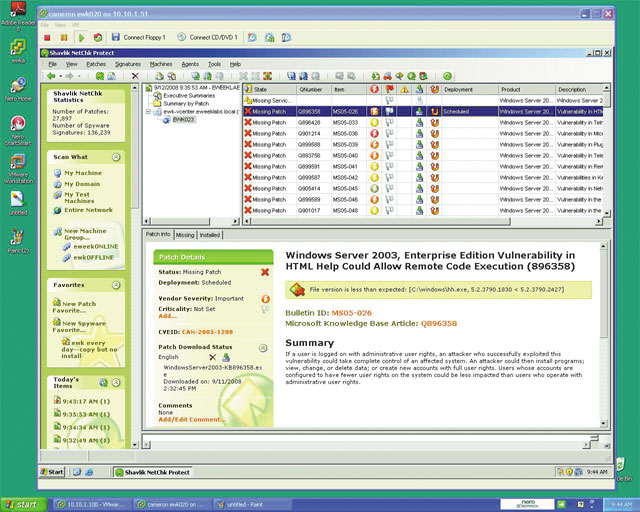Click the green Help question-mark toolbar icon

(447, 76)
